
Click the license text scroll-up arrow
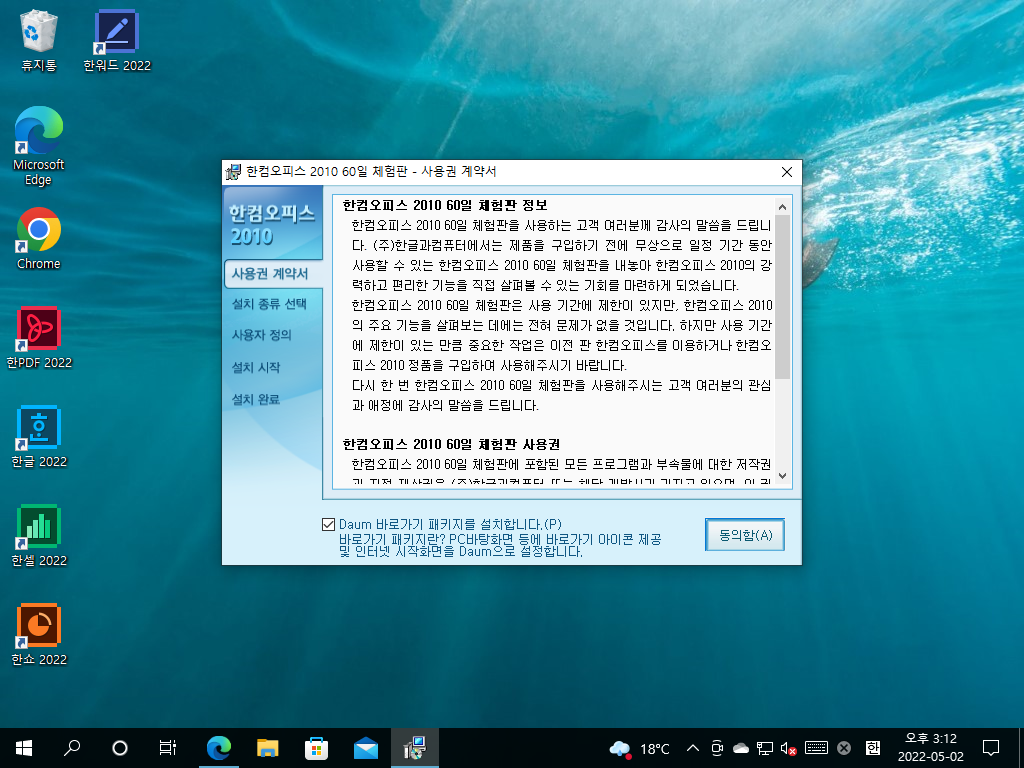tap(782, 207)
